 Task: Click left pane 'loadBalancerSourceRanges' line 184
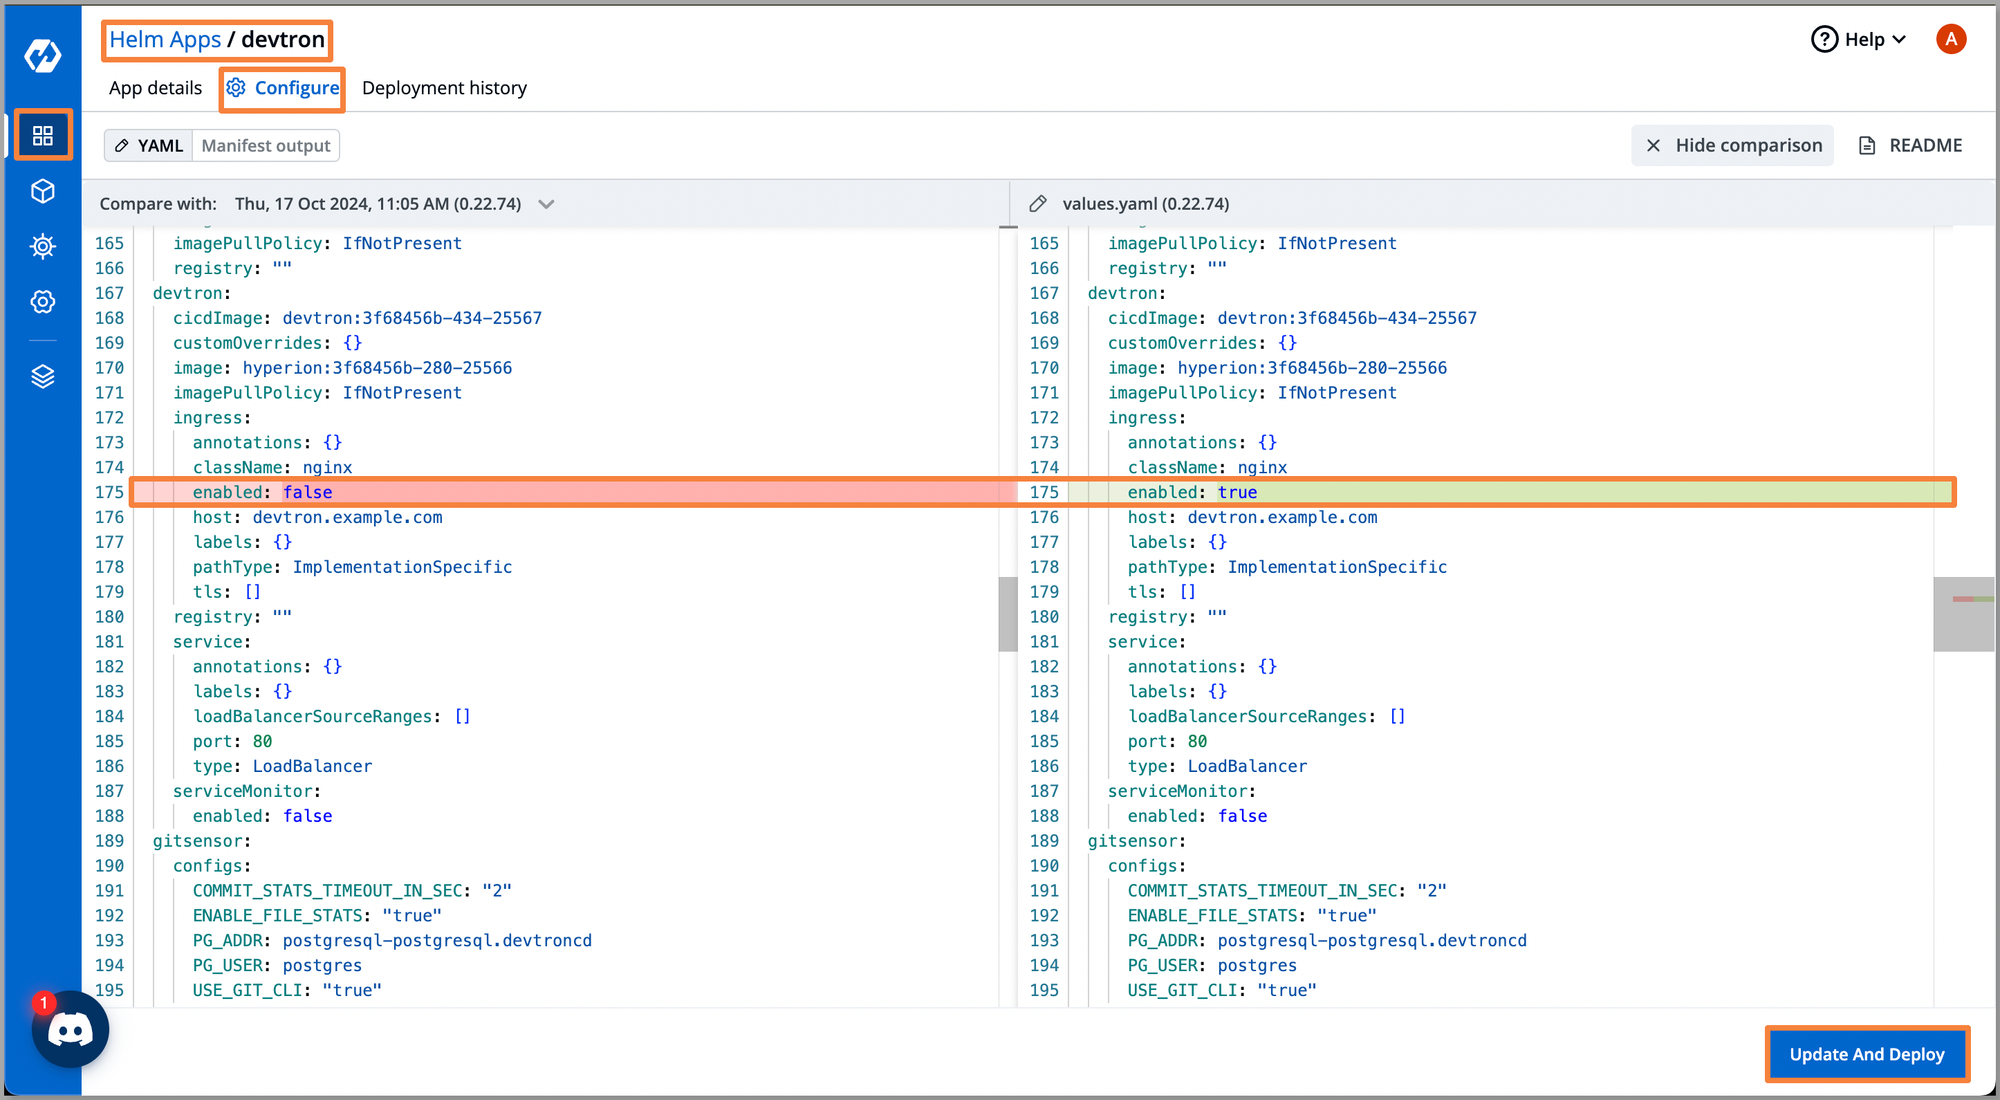click(x=332, y=716)
